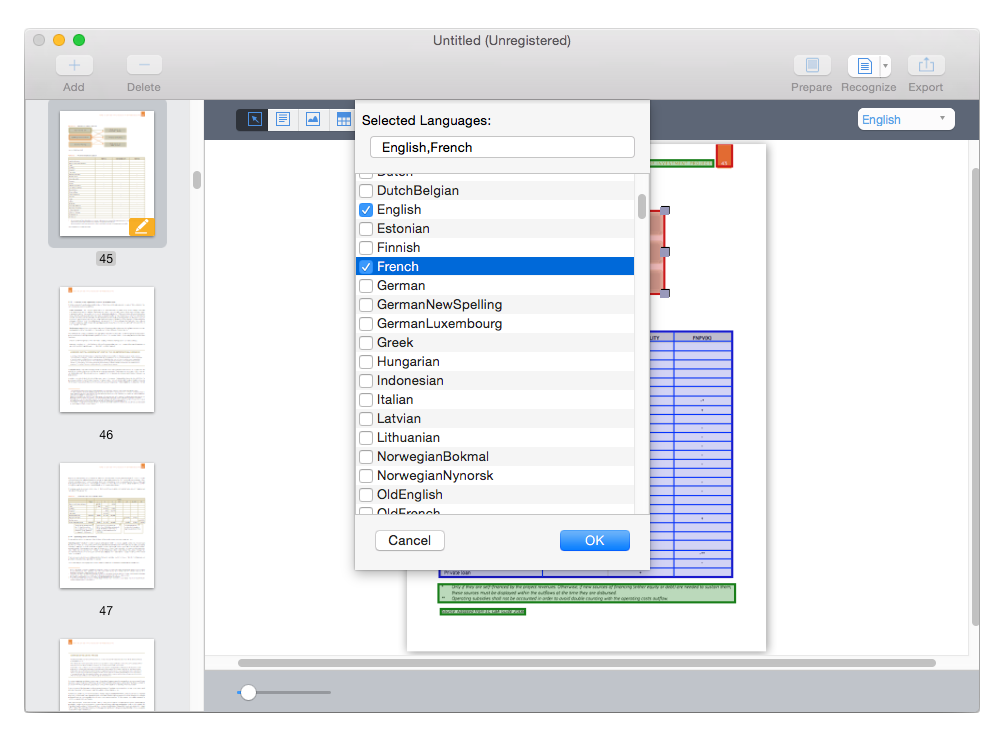Open the Recognize dropdown arrow
1004x733 pixels.
pyautogui.click(x=886, y=65)
